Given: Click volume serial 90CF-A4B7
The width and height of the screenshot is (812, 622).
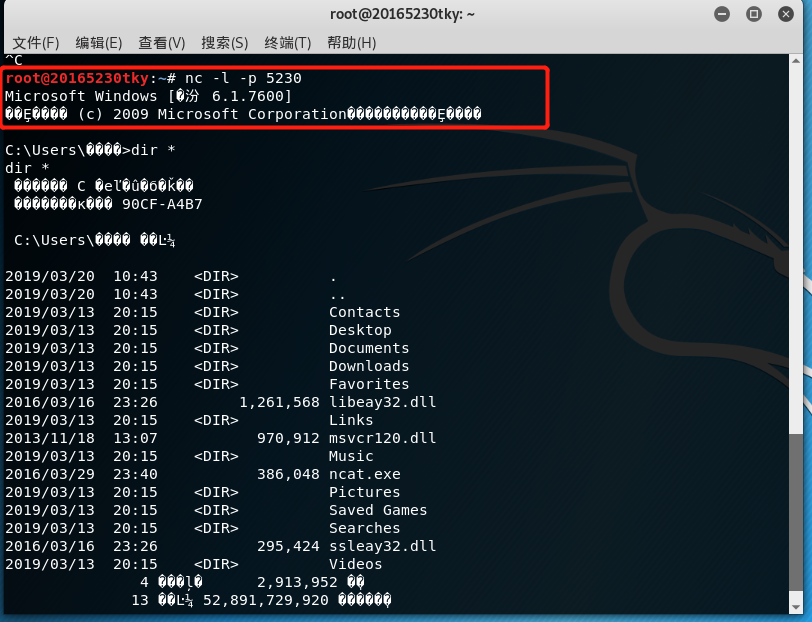Looking at the screenshot, I should [162, 204].
